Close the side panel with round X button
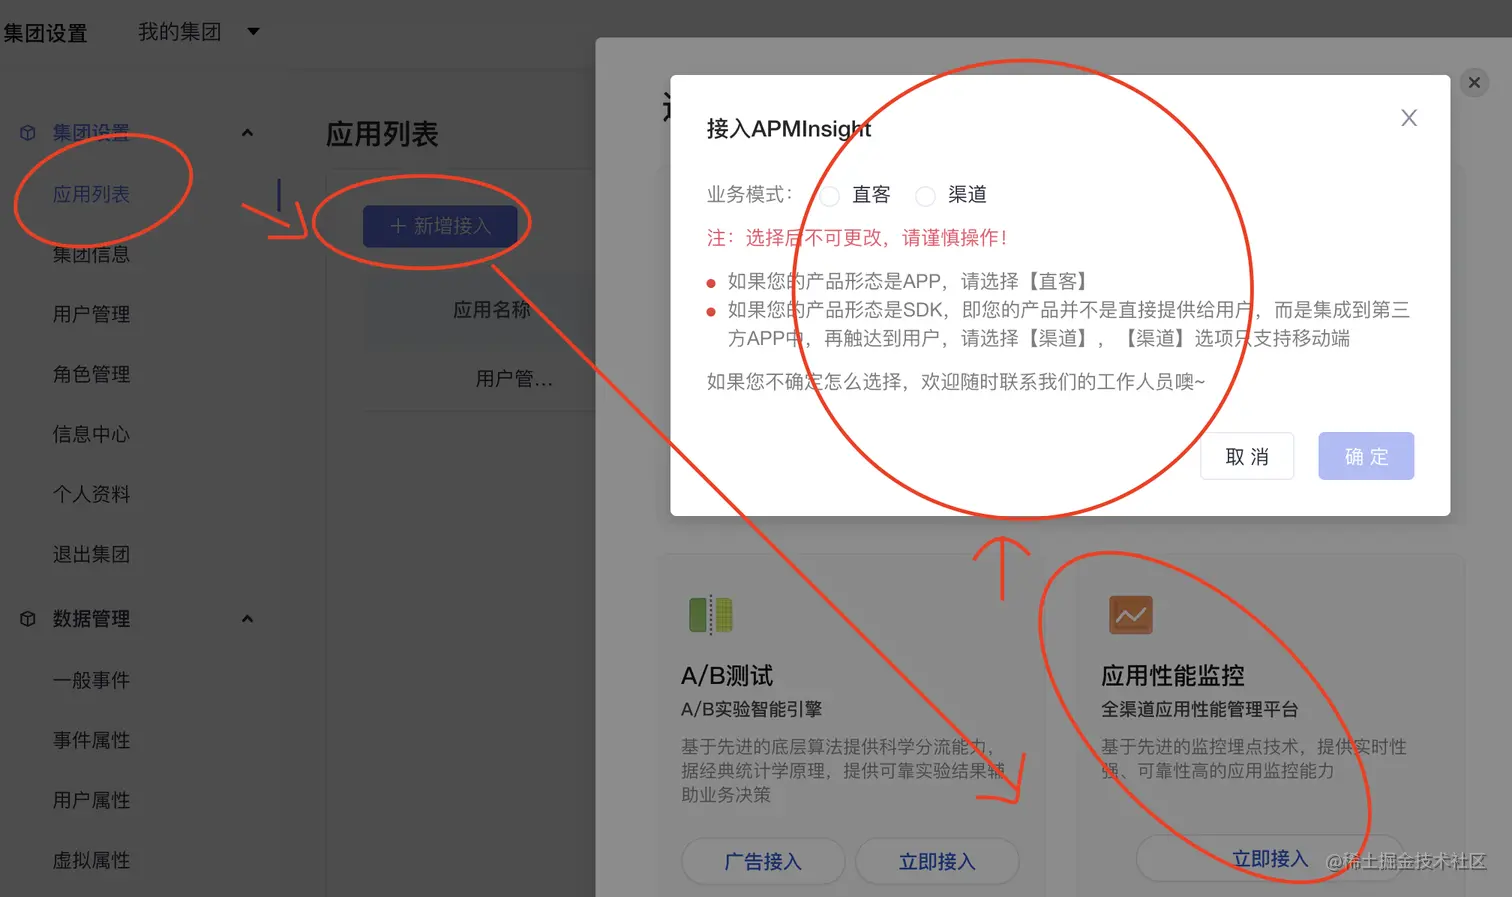Viewport: 1512px width, 897px height. point(1474,82)
